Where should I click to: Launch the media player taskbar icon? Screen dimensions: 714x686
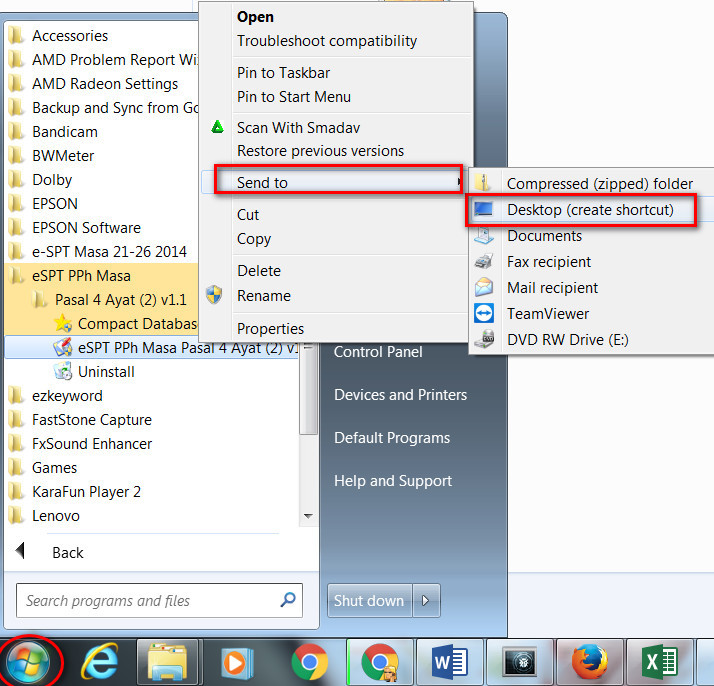237,663
